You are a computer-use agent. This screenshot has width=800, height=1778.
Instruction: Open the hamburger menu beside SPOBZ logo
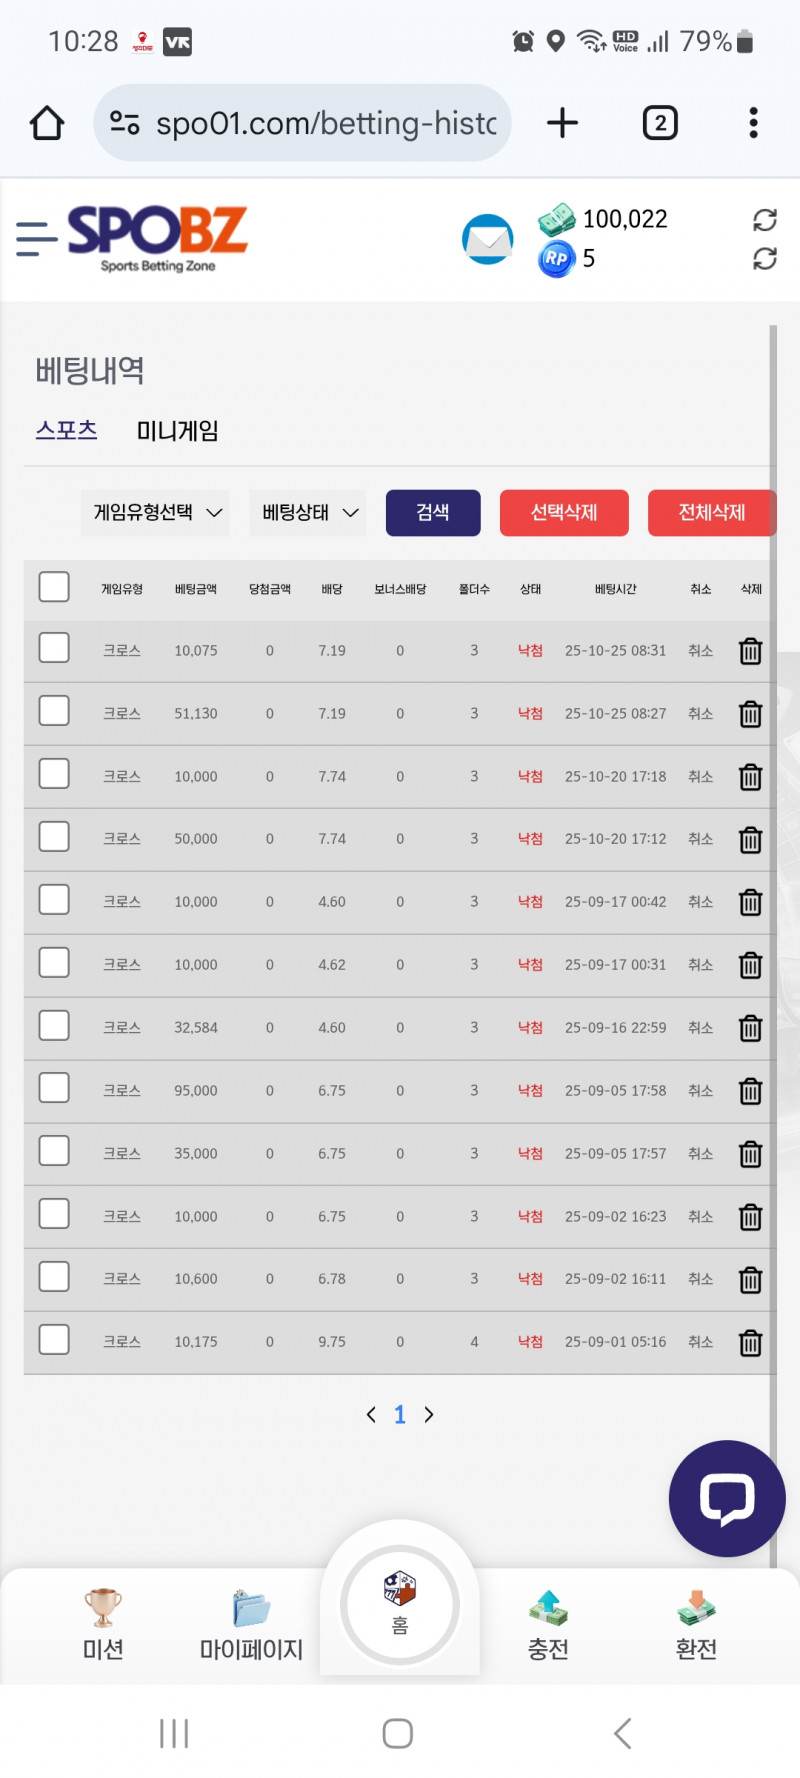(36, 239)
